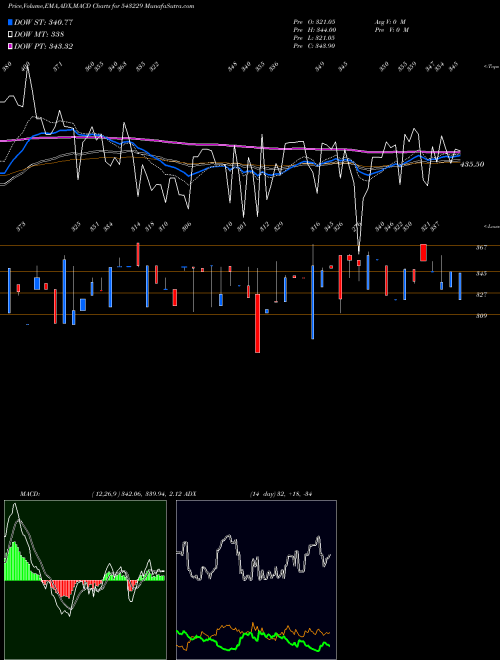Screen dimensions: 500x660
Task: Click the 367 price axis label
Action: point(481,248)
